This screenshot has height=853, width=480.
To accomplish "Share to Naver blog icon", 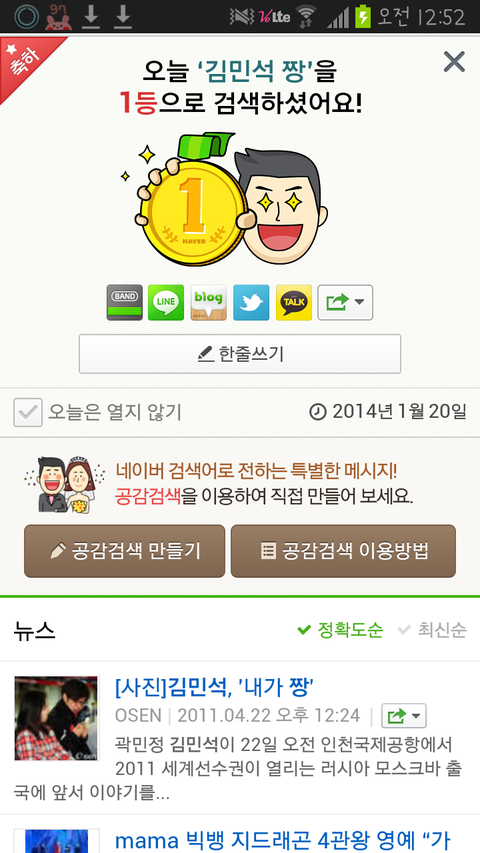I will point(208,302).
